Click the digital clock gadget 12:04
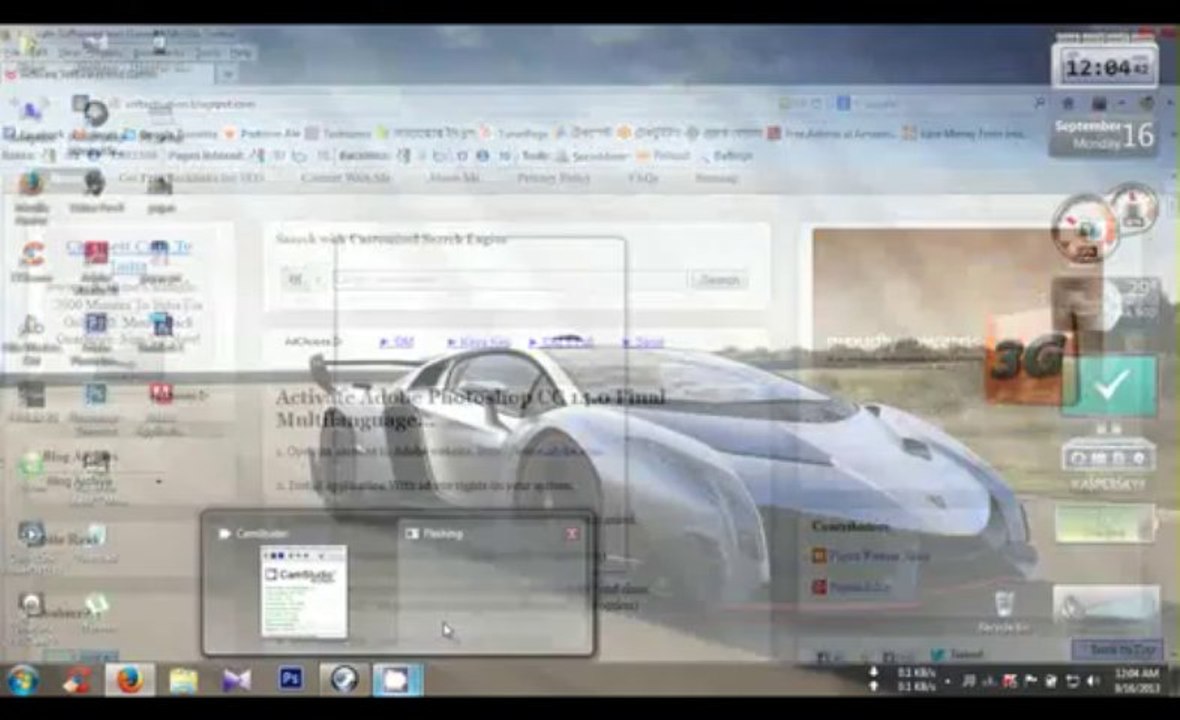 pos(1105,67)
